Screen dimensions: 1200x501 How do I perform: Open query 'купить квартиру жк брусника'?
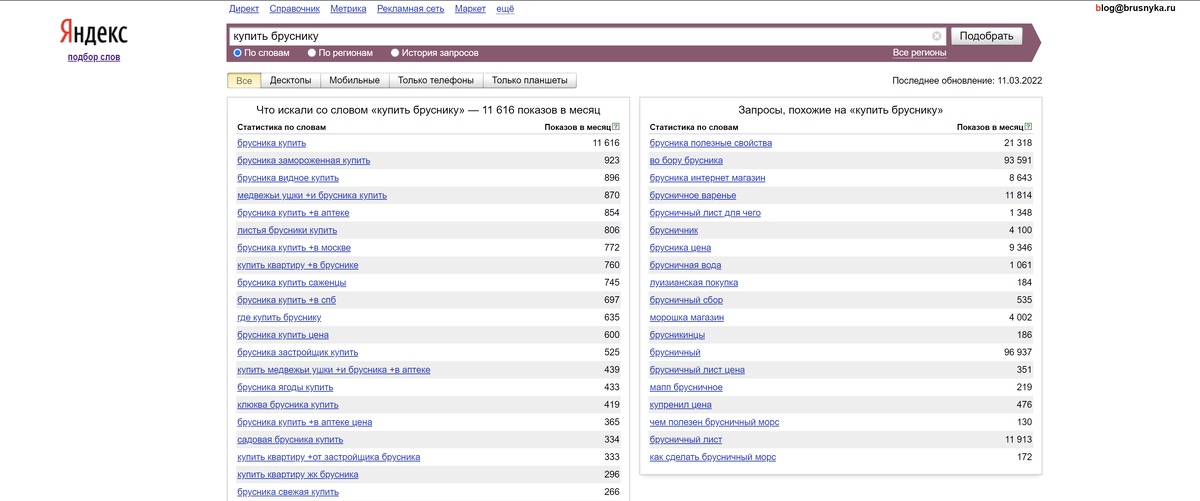tap(298, 475)
